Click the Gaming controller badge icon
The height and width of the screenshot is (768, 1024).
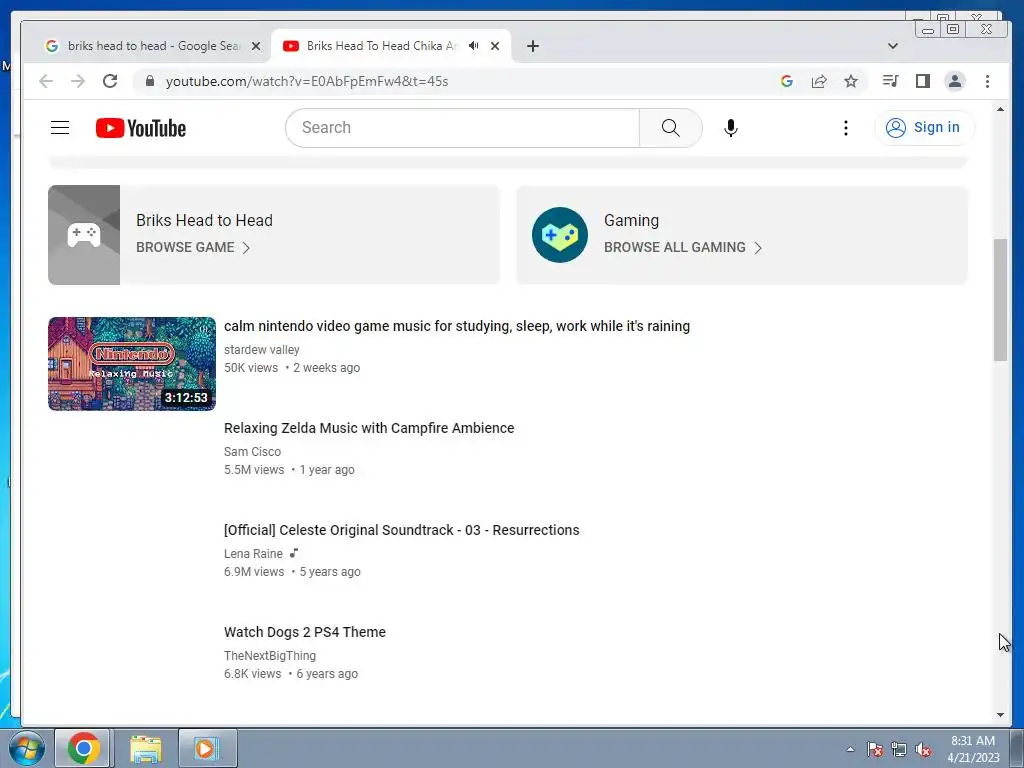point(560,235)
